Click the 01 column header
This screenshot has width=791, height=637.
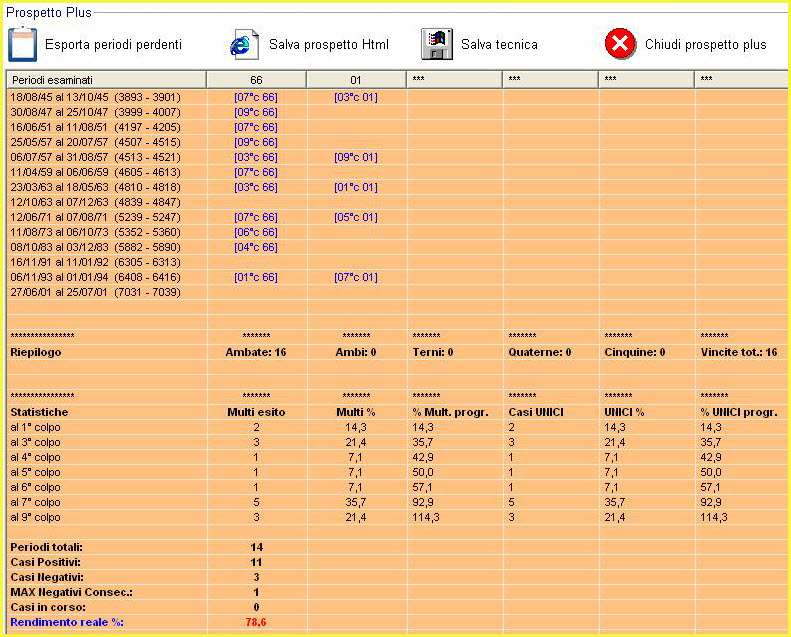pyautogui.click(x=356, y=80)
